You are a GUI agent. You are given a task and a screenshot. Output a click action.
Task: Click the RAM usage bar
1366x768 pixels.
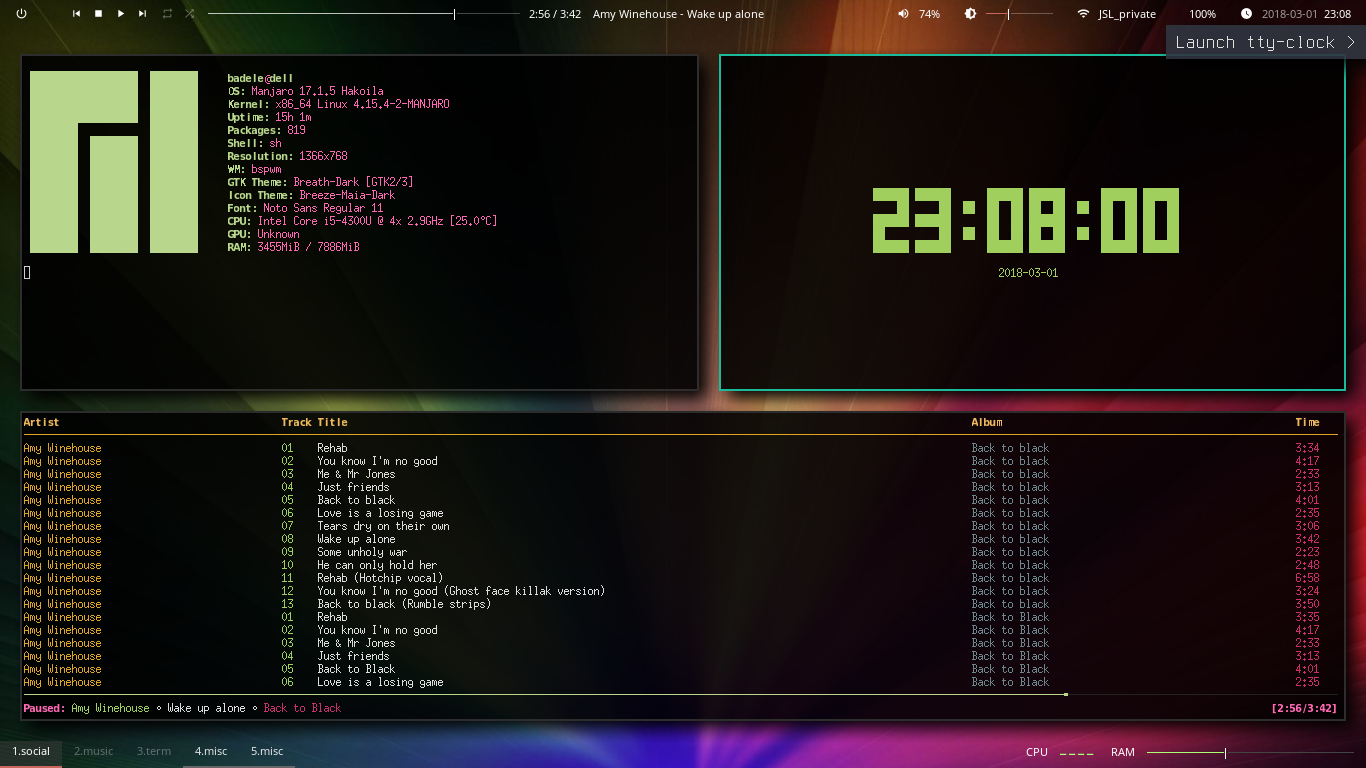click(1250, 752)
